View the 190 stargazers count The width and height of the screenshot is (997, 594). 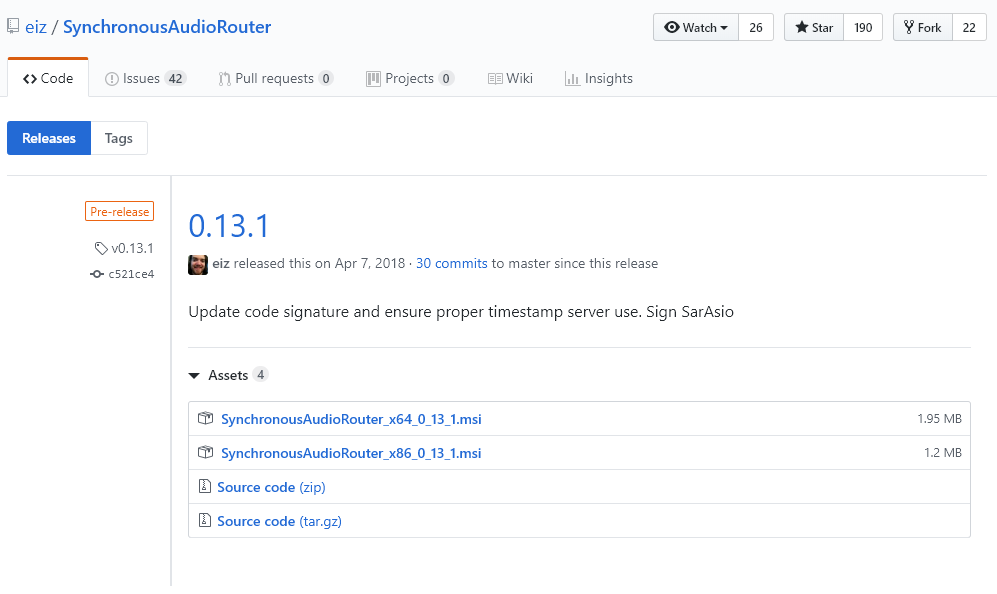click(x=863, y=27)
